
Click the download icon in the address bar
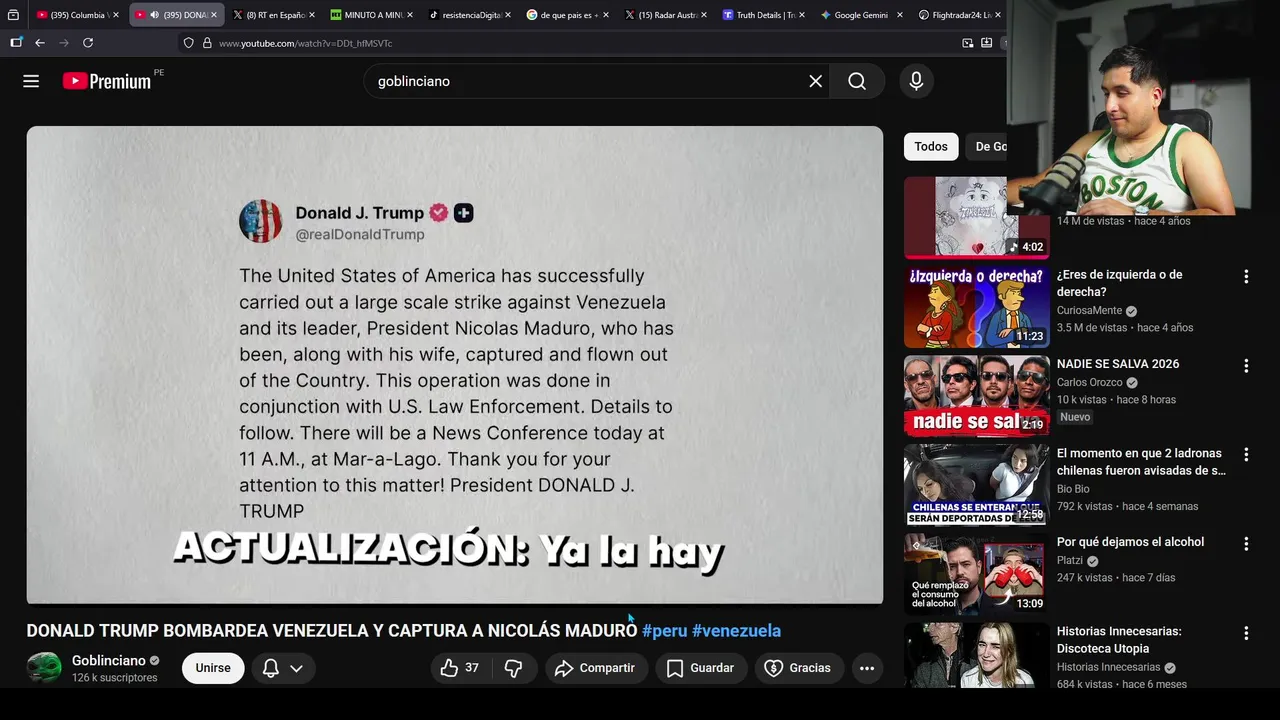tap(987, 43)
